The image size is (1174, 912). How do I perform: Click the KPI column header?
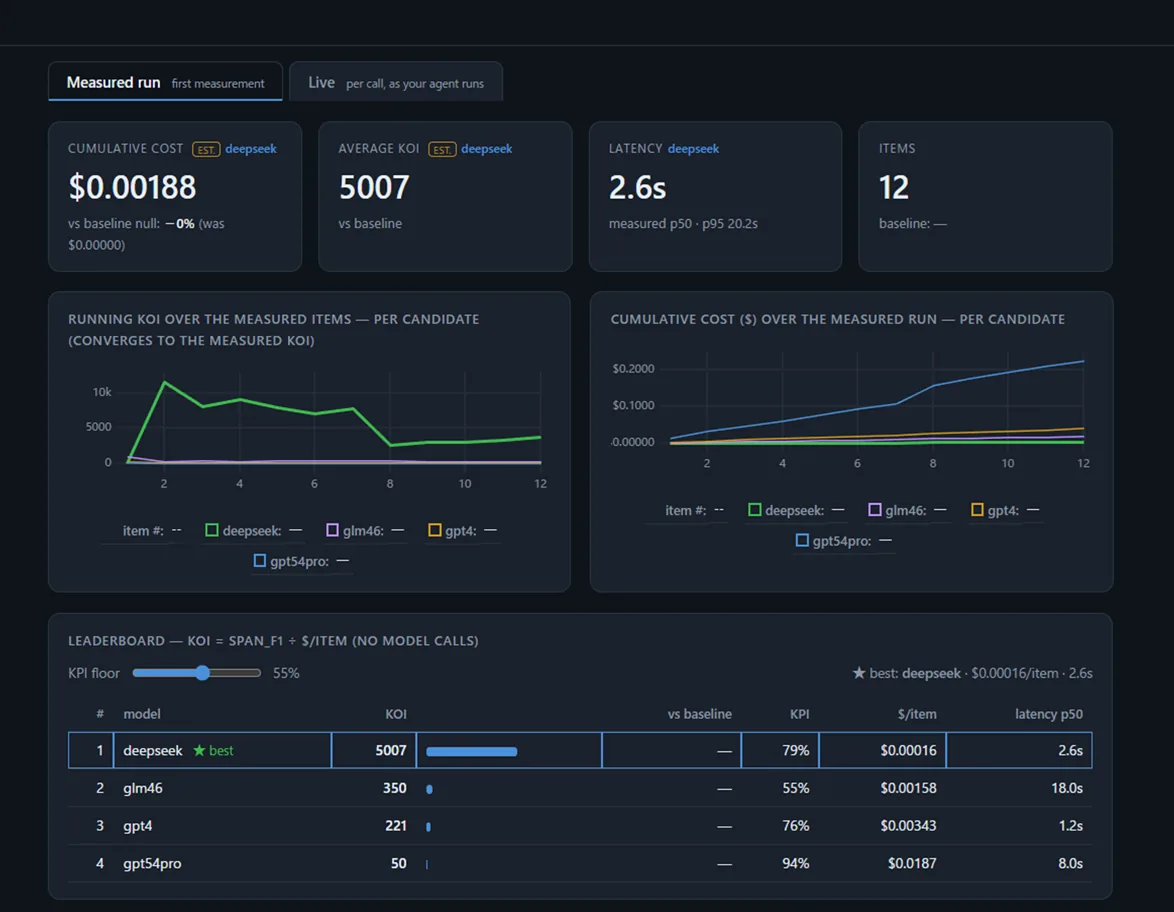tap(800, 714)
